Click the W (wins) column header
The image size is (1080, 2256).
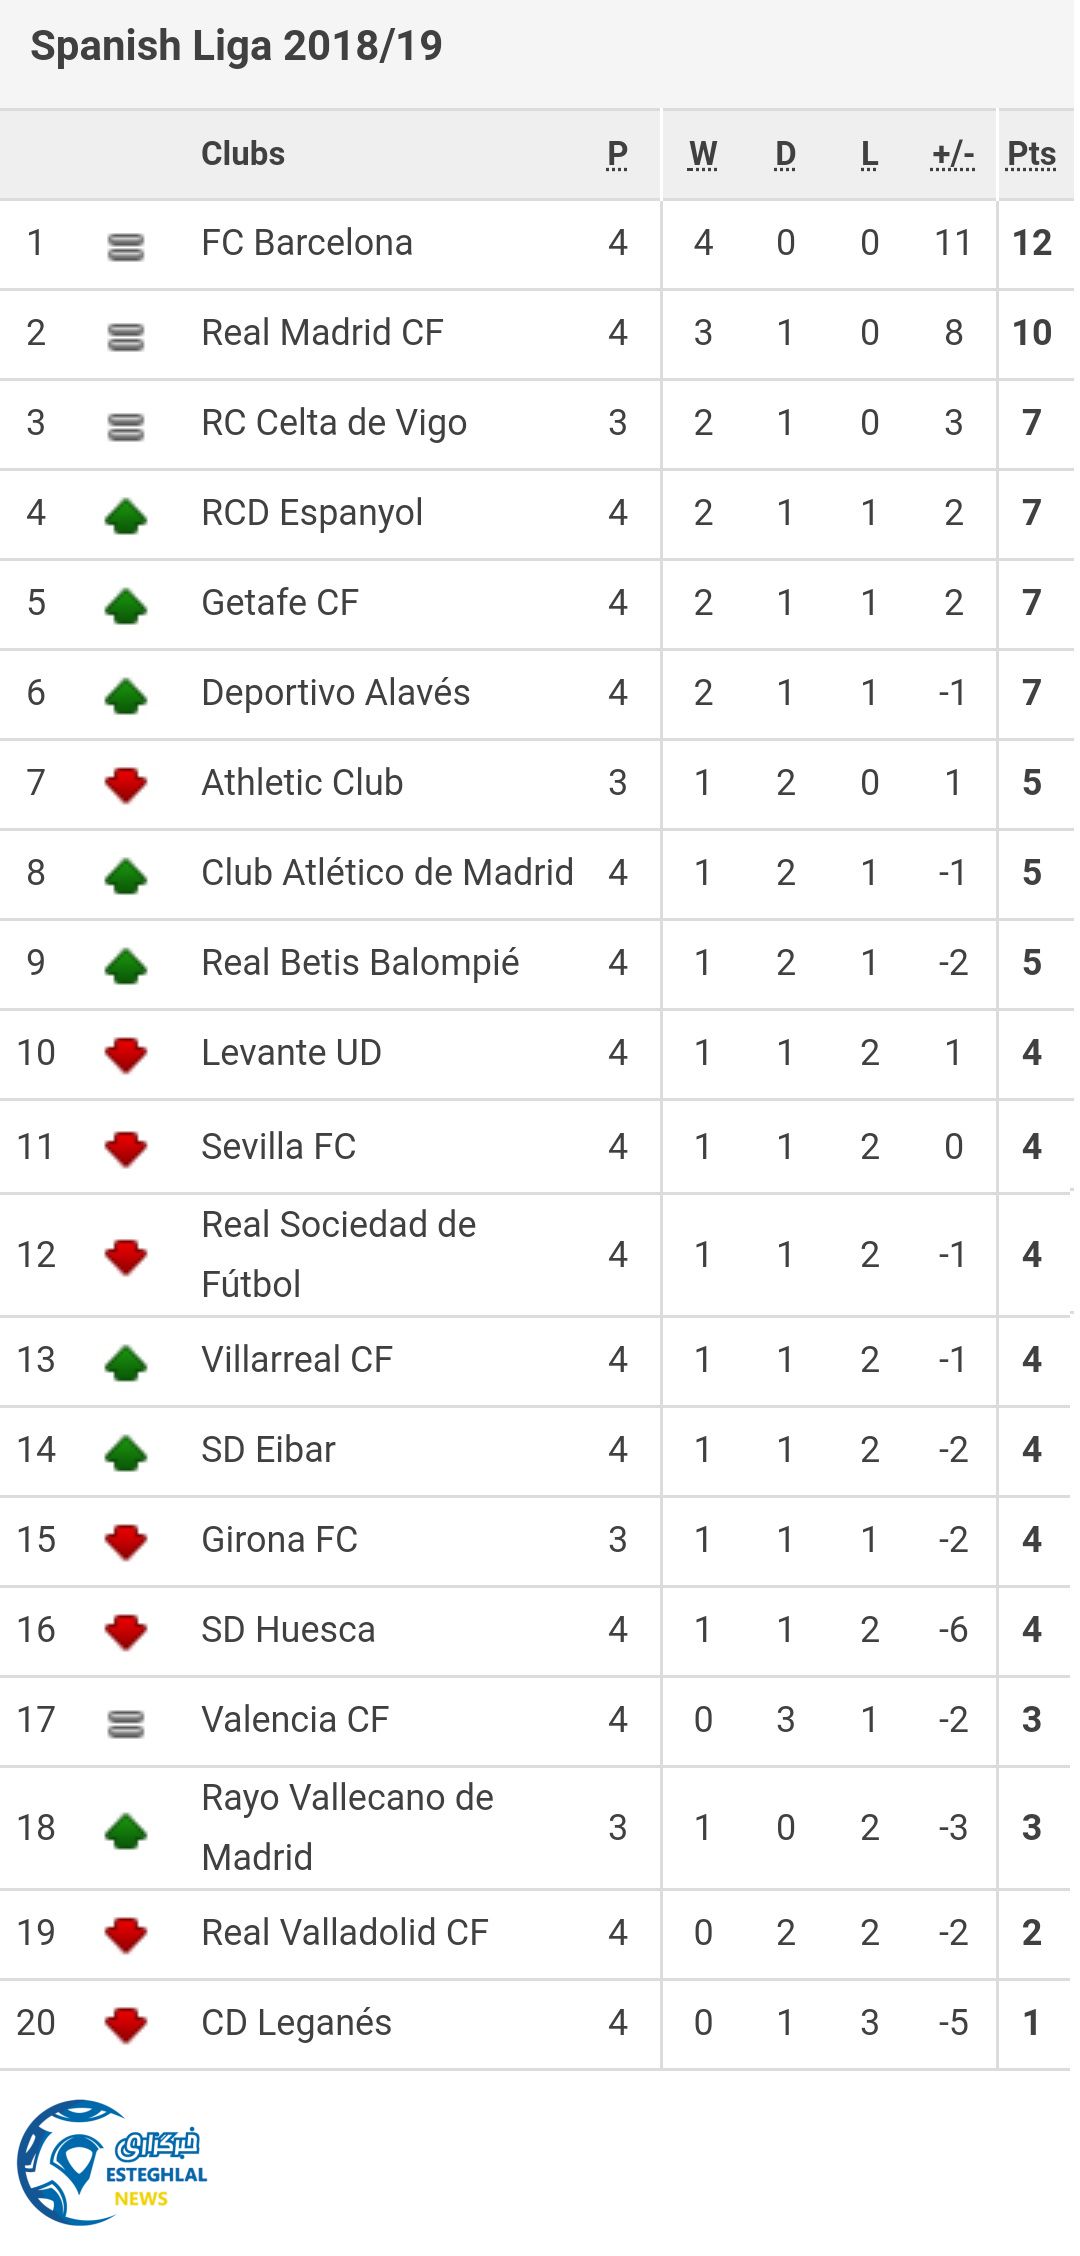(x=703, y=155)
